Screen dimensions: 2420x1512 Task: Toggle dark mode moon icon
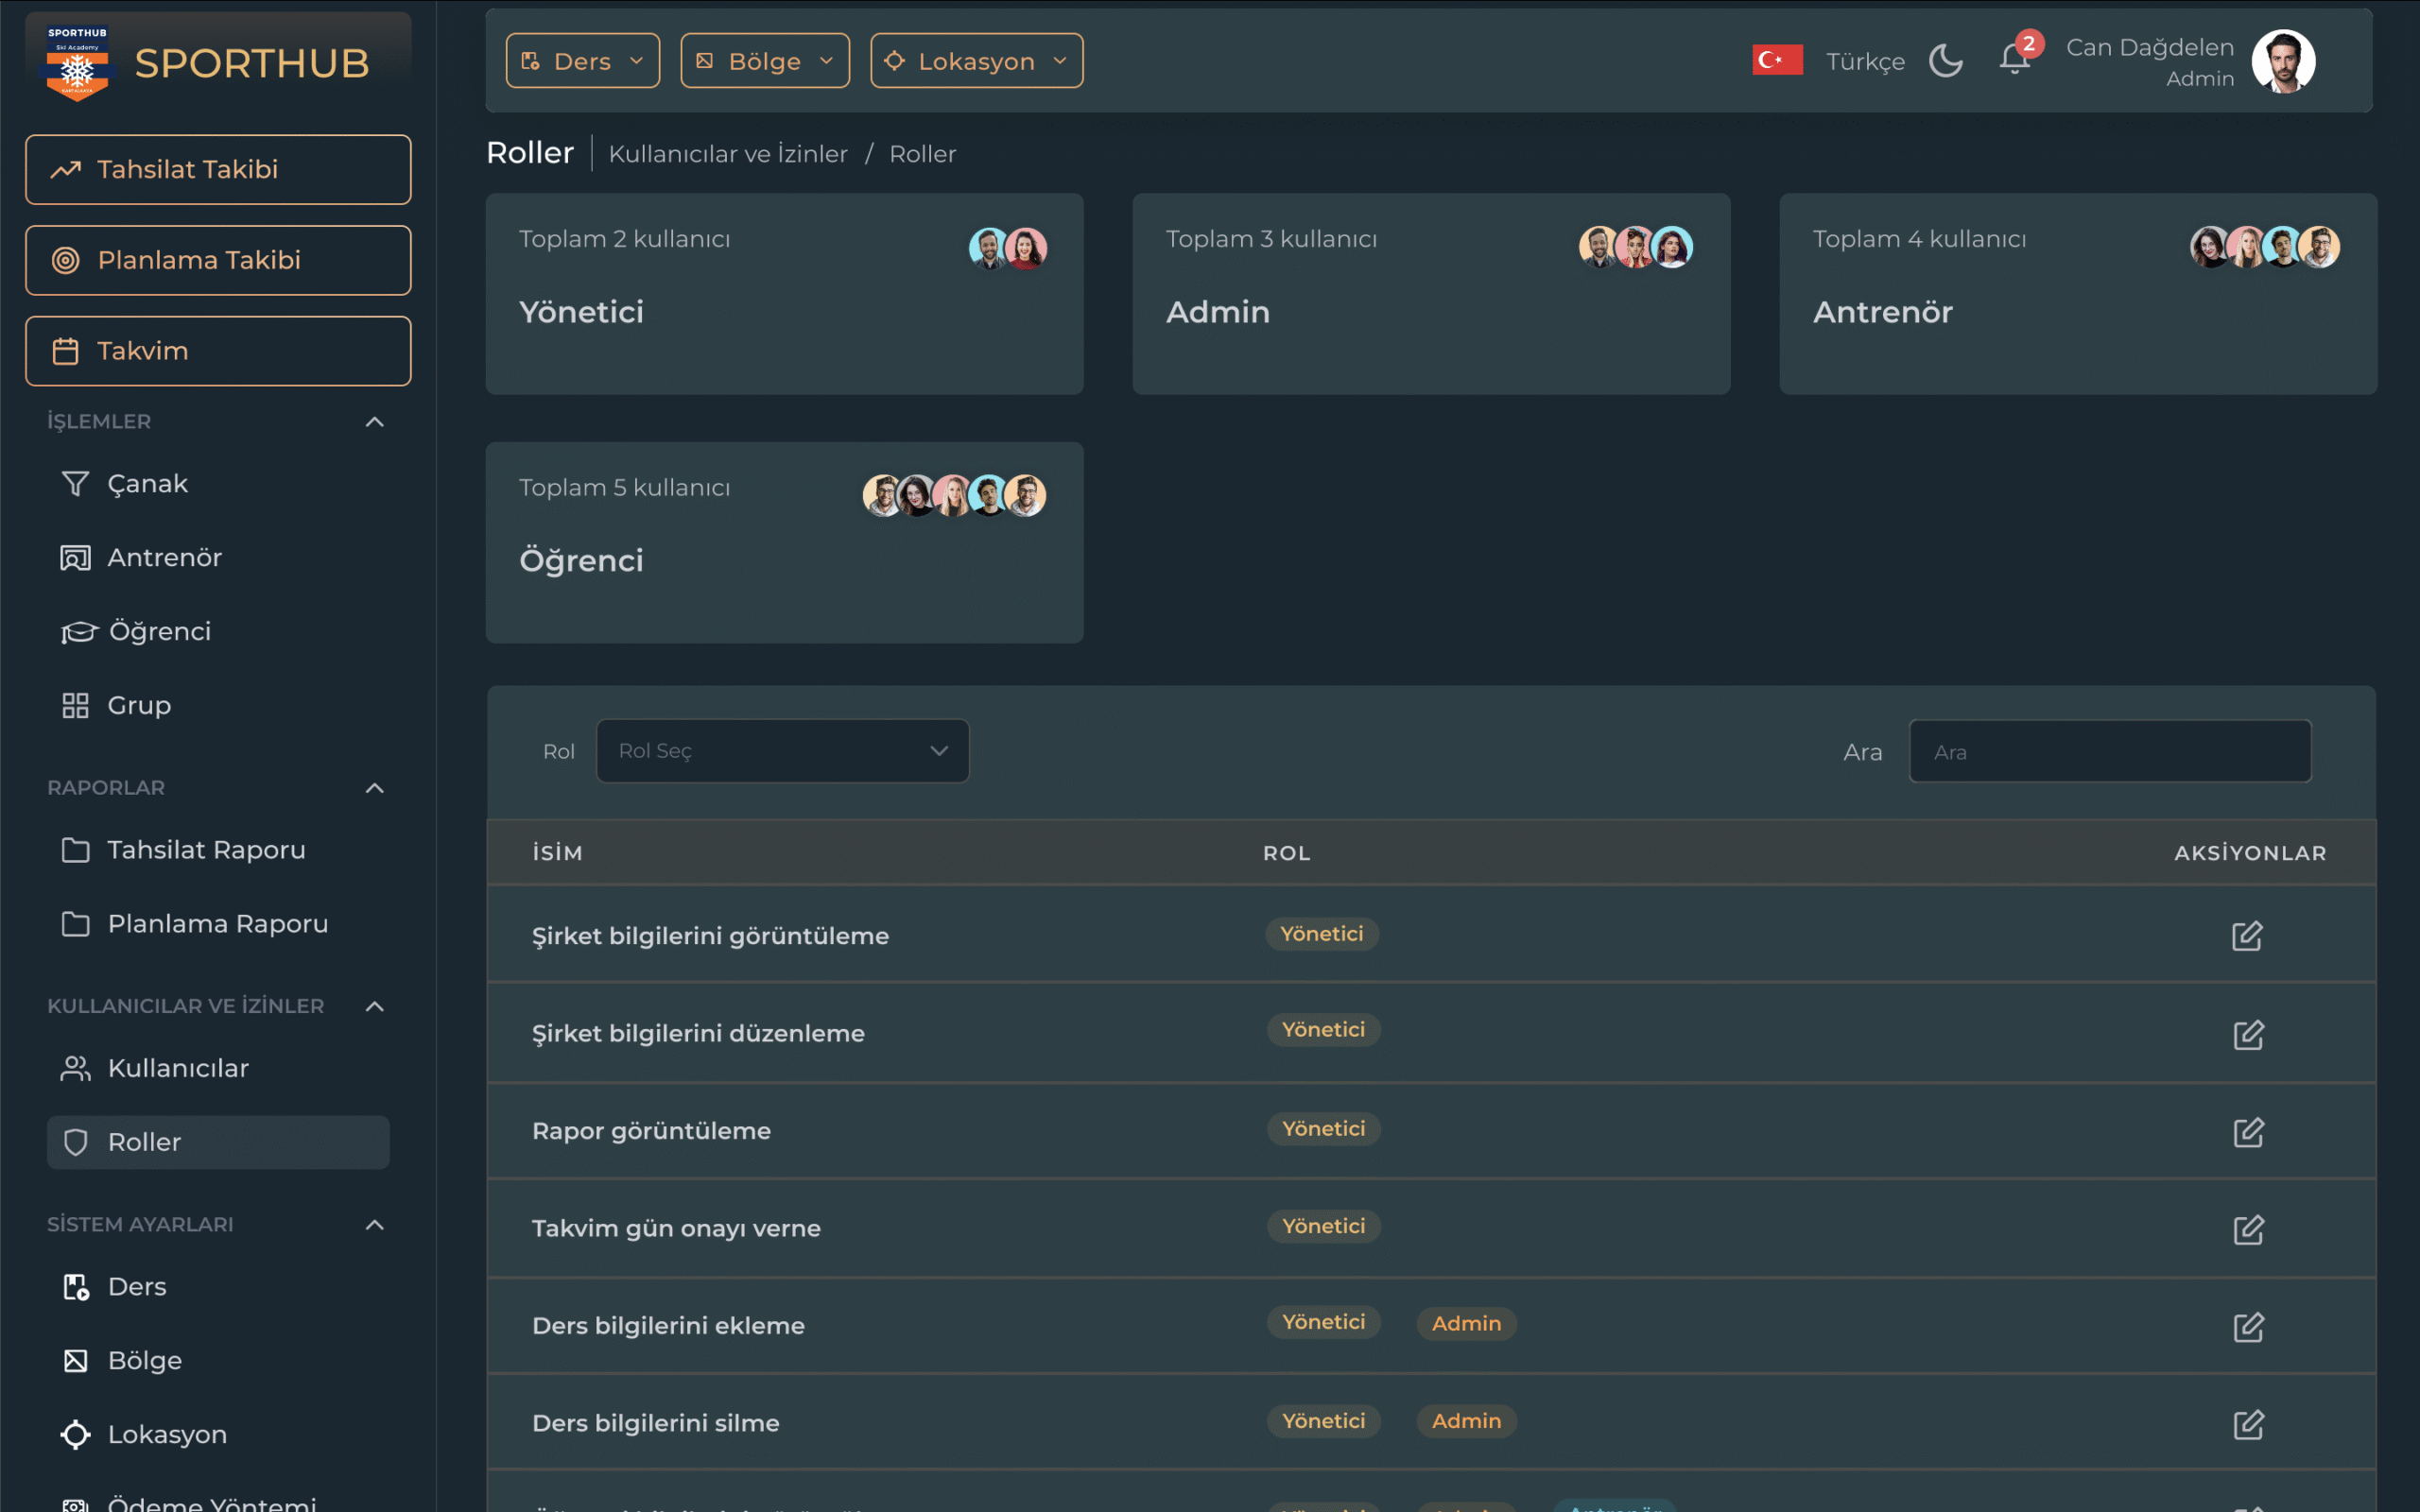(x=1945, y=61)
